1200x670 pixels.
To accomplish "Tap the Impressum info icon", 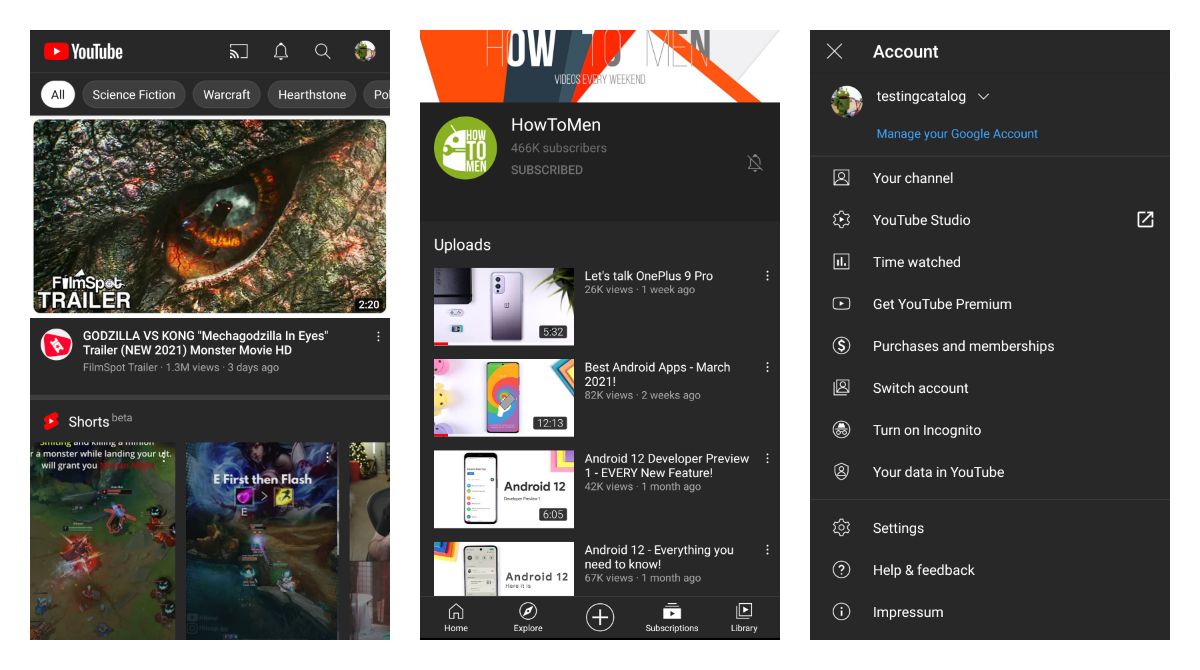I will point(842,612).
